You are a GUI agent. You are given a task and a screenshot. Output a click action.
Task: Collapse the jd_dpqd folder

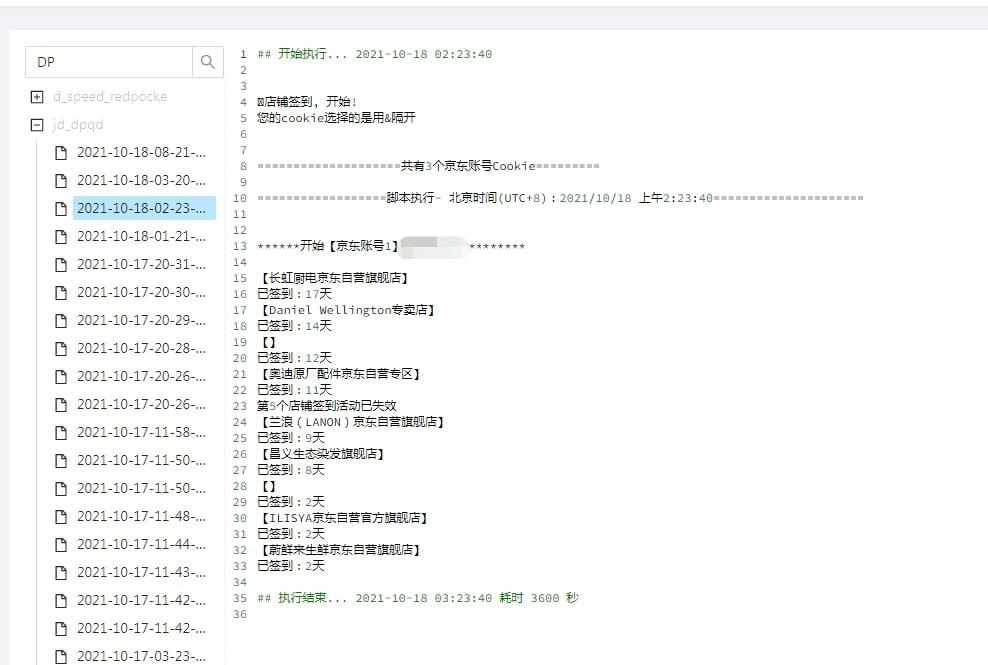pos(37,125)
